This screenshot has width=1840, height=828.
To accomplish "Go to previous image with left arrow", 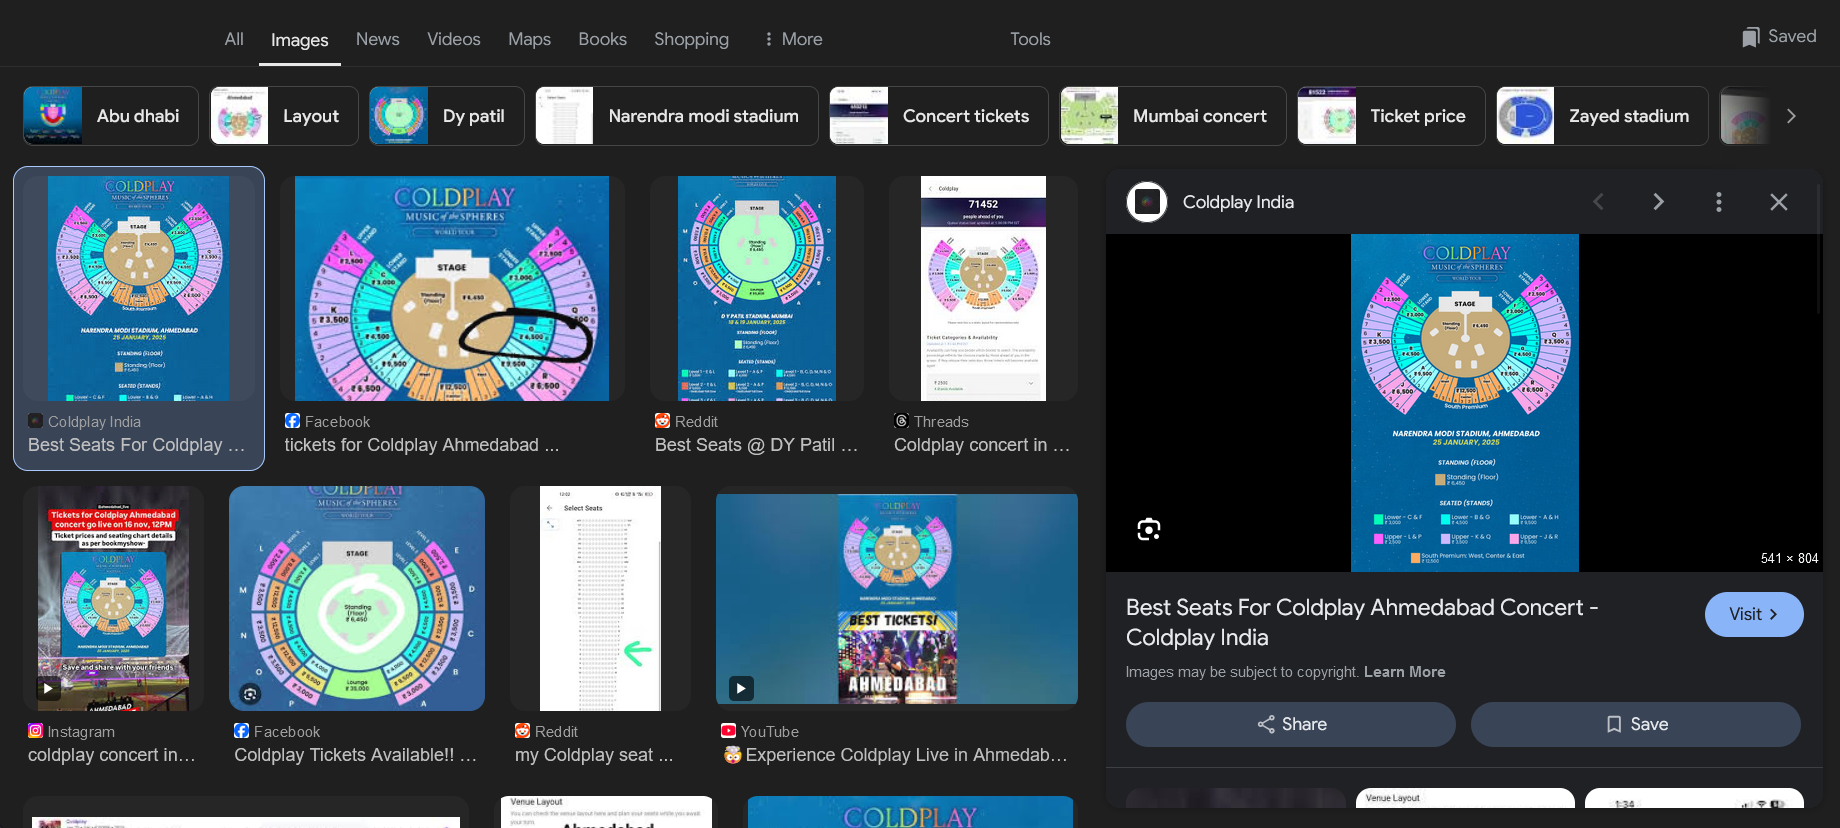I will click(1598, 202).
